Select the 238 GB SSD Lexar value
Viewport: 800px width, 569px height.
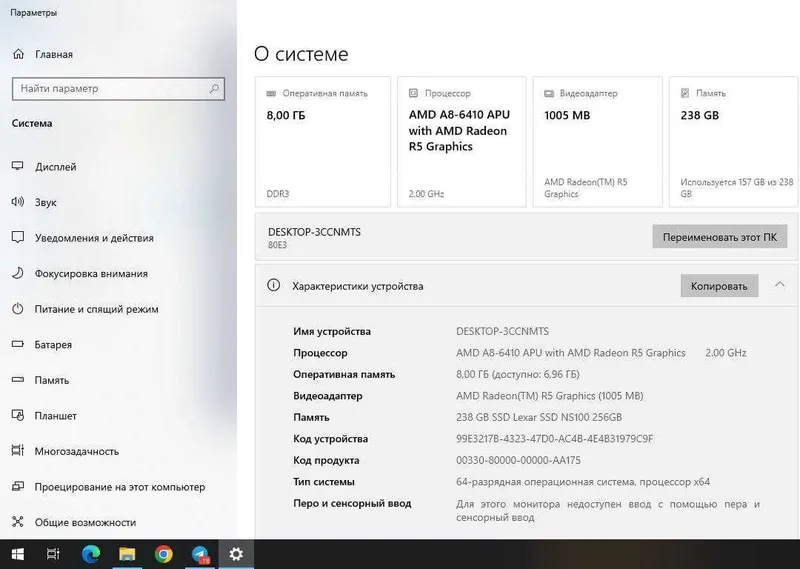(539, 417)
